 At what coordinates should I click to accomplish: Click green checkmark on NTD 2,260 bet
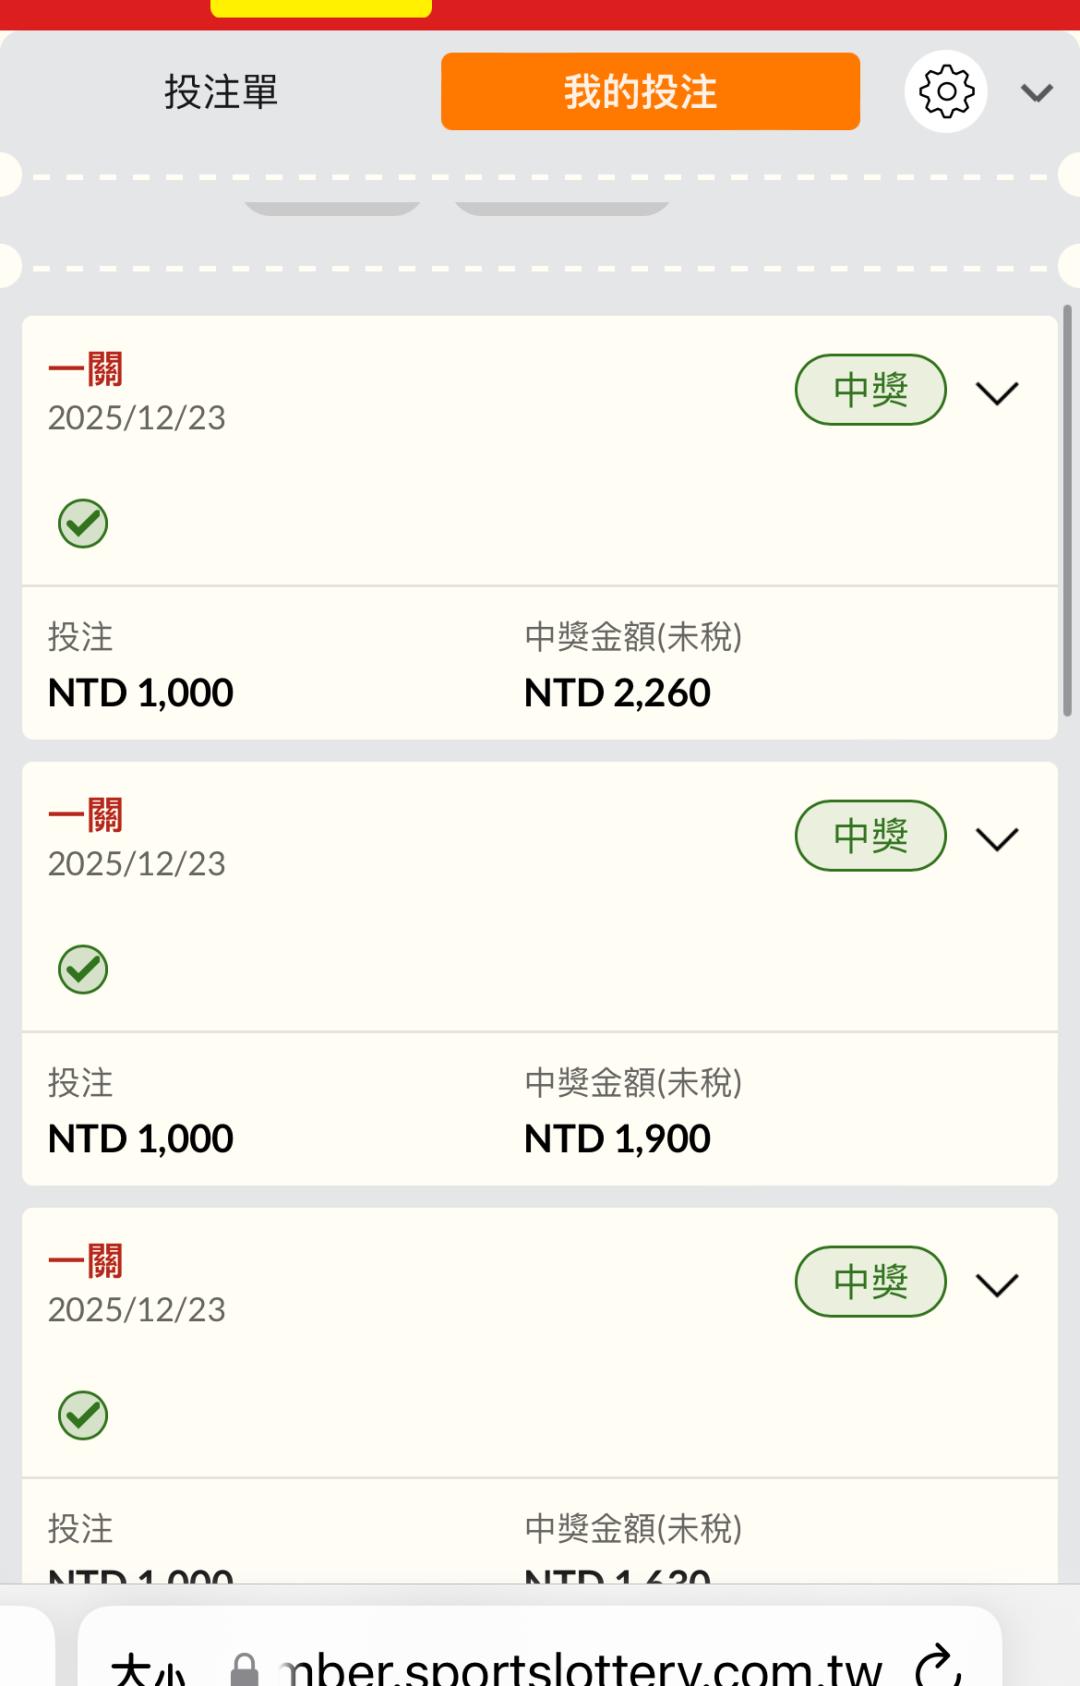pyautogui.click(x=83, y=523)
